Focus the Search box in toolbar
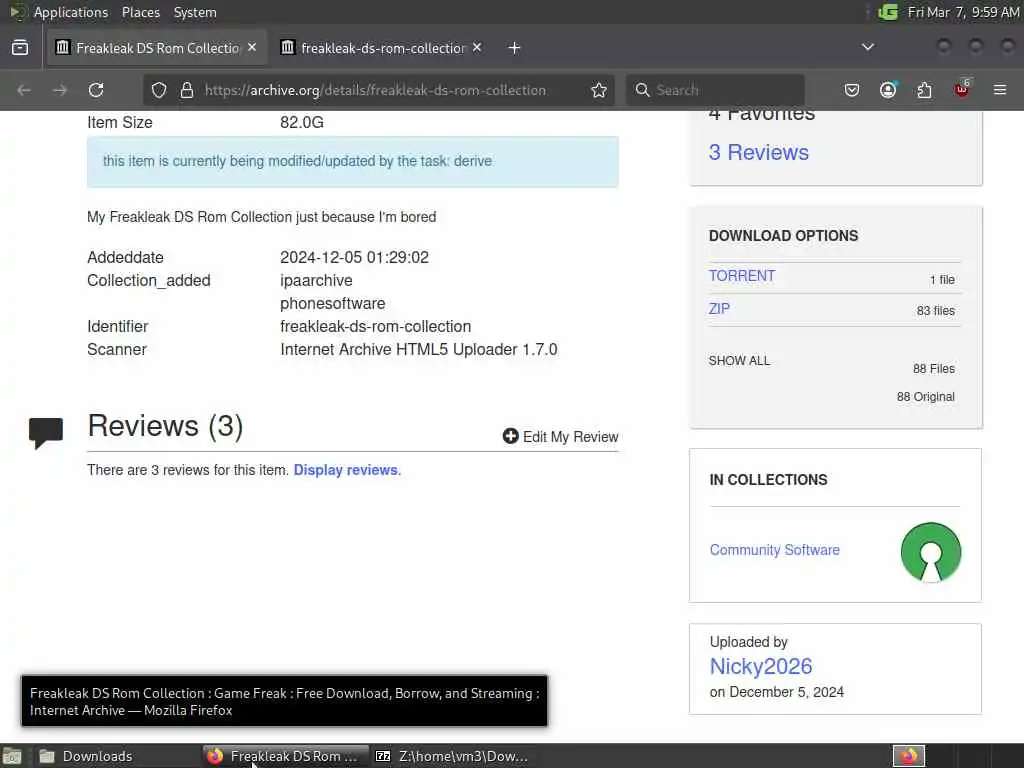Image resolution: width=1024 pixels, height=768 pixels. (x=715, y=90)
